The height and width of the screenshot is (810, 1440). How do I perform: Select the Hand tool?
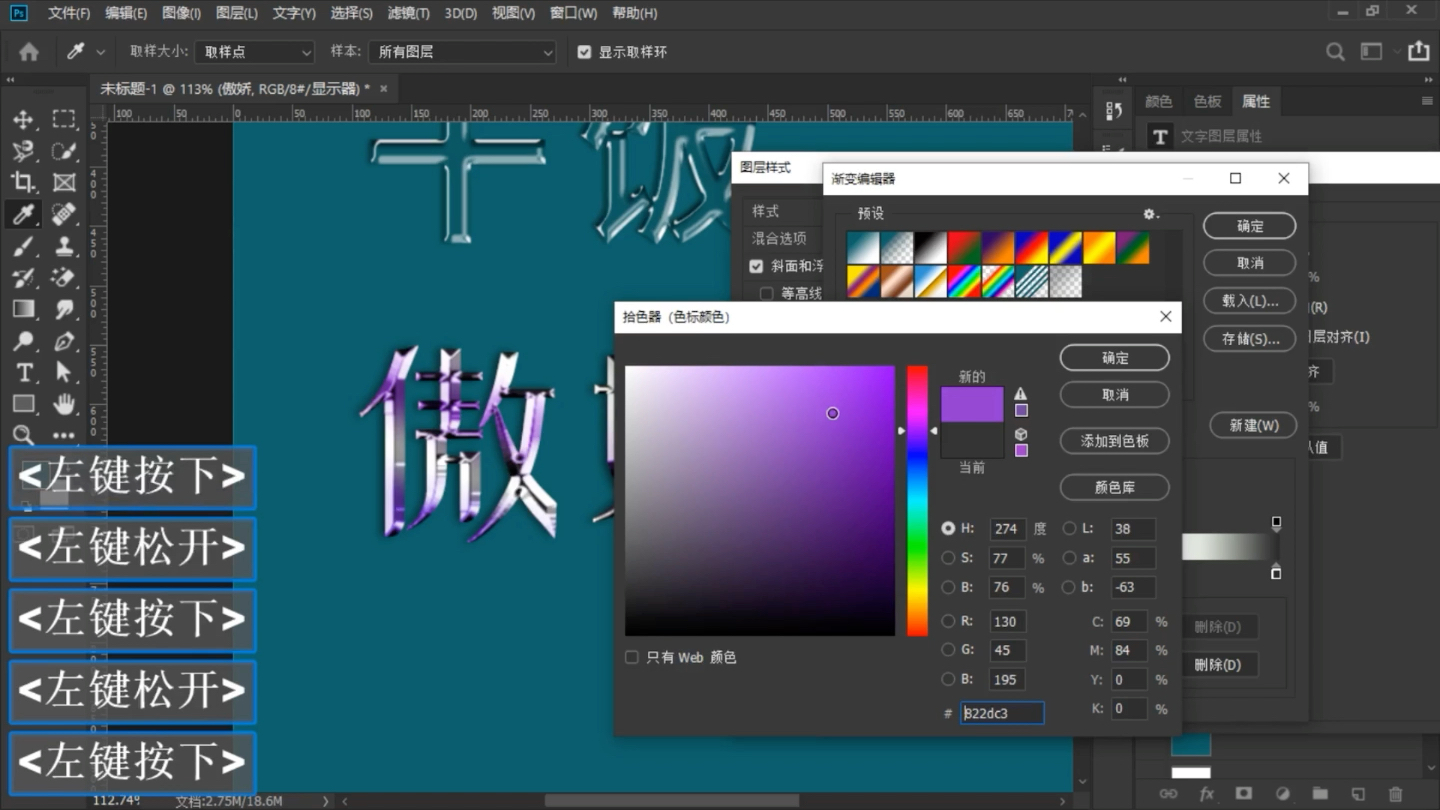(64, 404)
